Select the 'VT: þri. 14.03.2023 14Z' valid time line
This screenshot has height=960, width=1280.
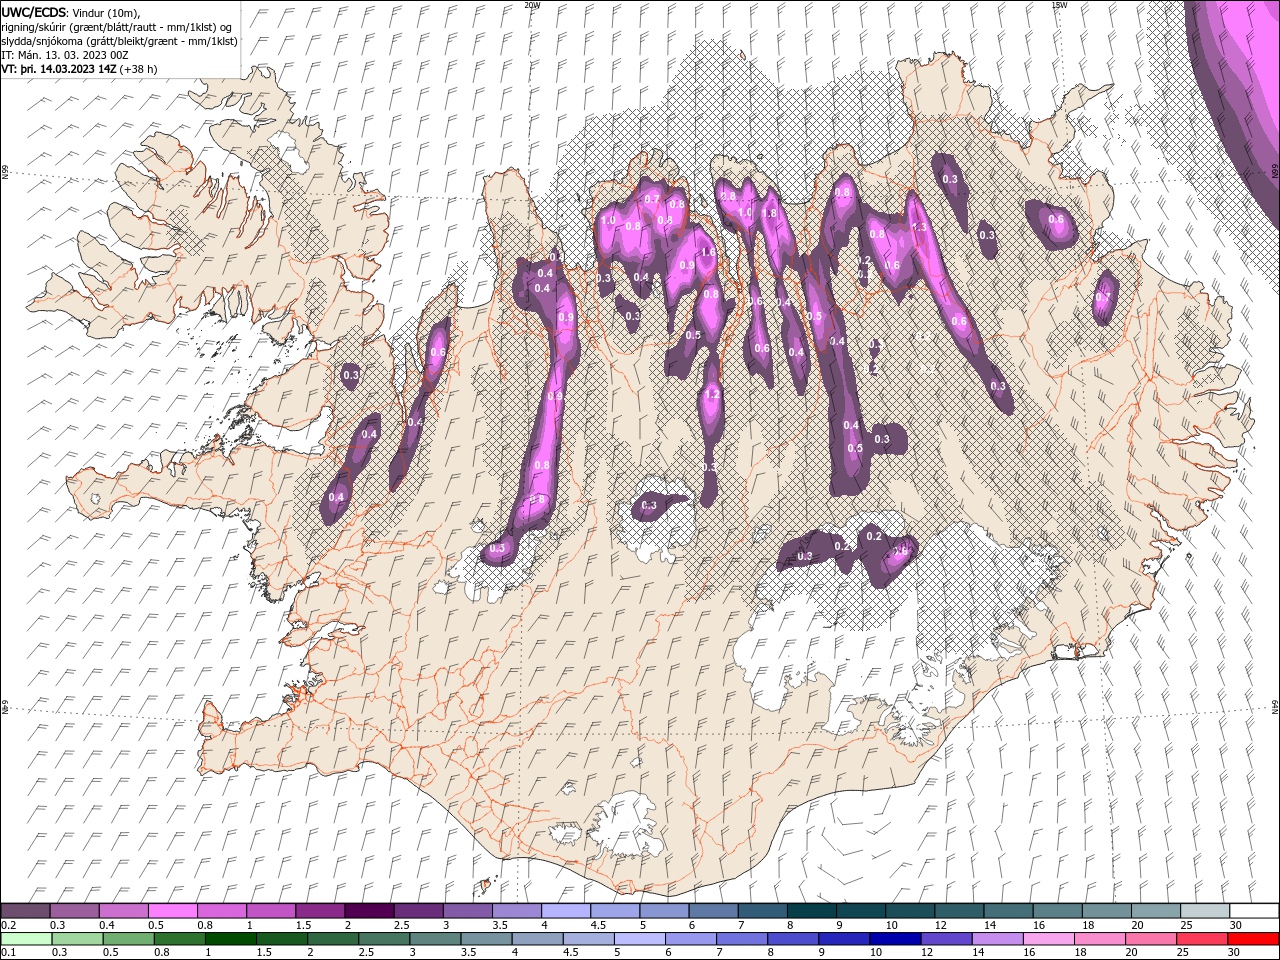click(59, 69)
